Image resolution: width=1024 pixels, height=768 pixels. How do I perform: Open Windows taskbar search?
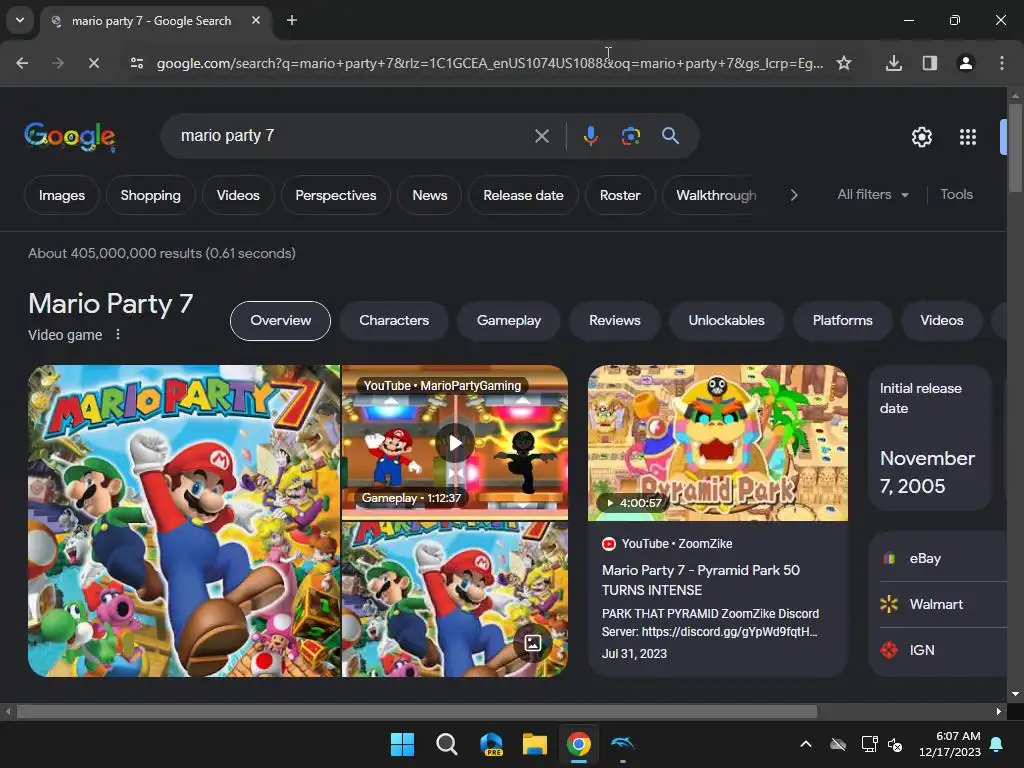[447, 744]
